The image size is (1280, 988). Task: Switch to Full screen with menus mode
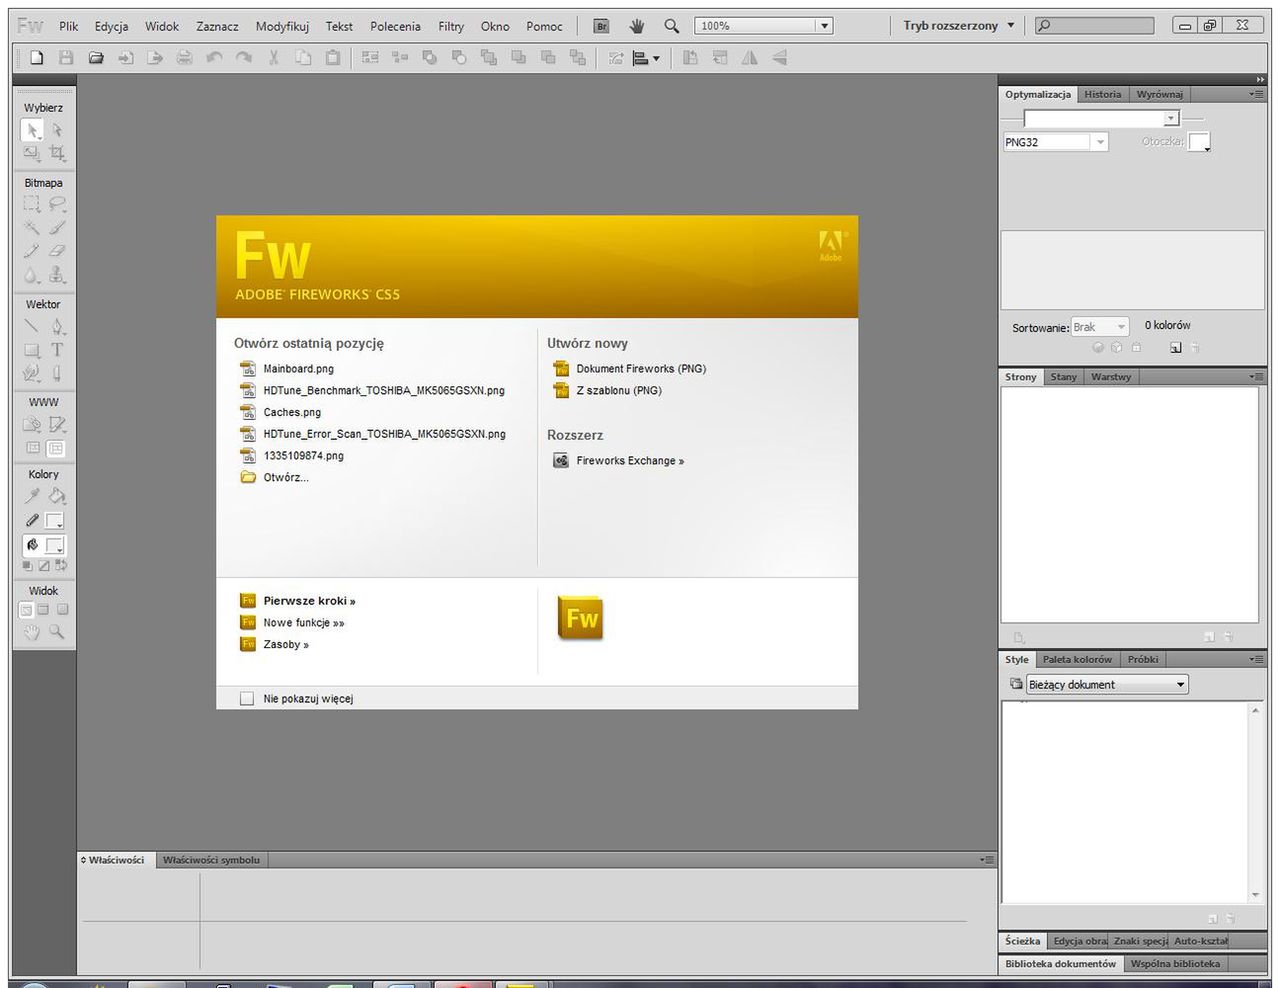[x=44, y=609]
